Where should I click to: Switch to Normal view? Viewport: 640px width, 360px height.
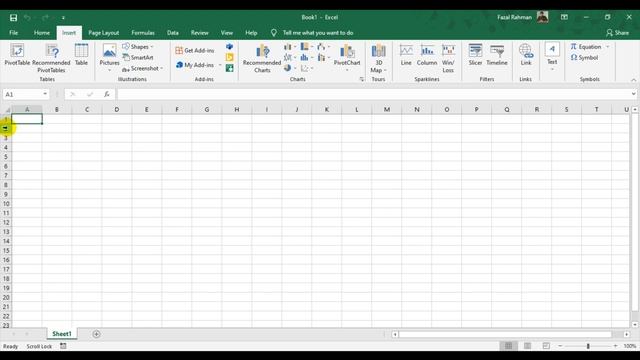tap(509, 346)
